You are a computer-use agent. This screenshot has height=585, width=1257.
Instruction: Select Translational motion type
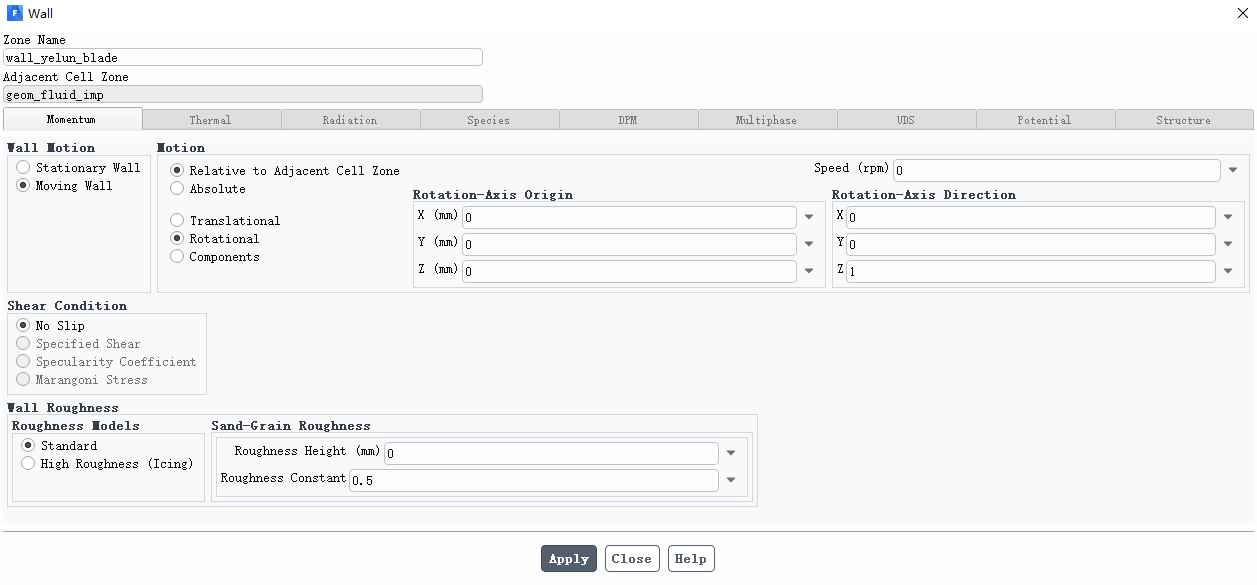(x=177, y=220)
